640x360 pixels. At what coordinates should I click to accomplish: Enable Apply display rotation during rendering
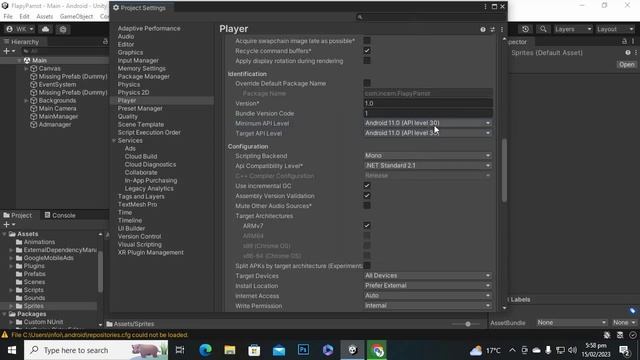pyautogui.click(x=367, y=60)
